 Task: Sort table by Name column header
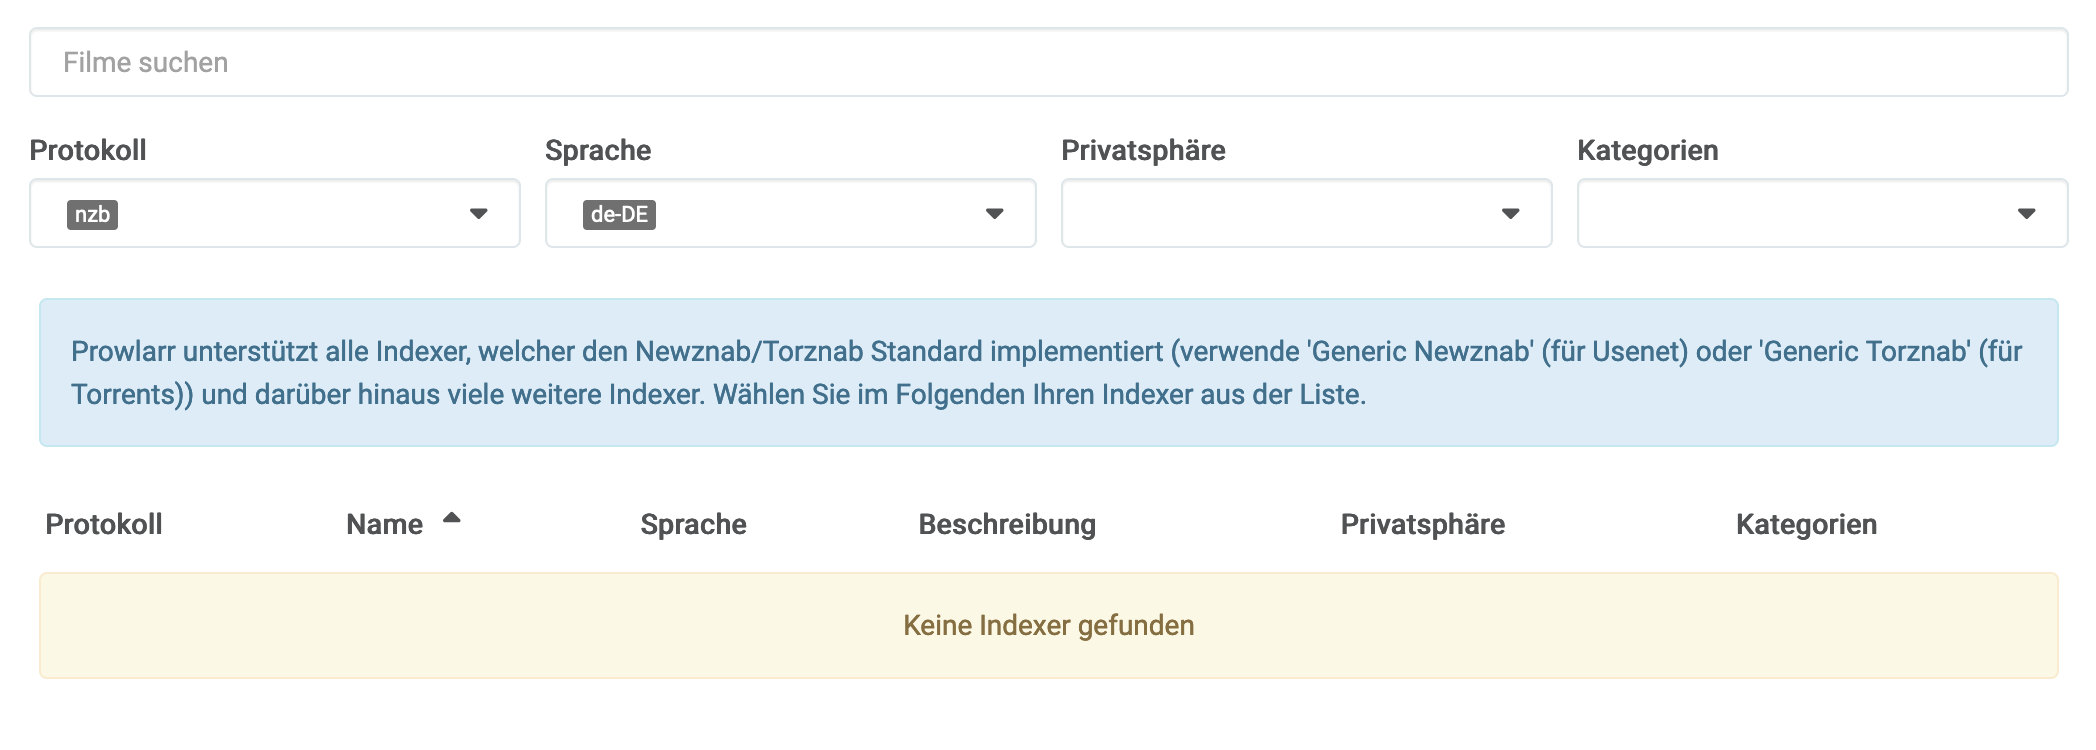385,524
